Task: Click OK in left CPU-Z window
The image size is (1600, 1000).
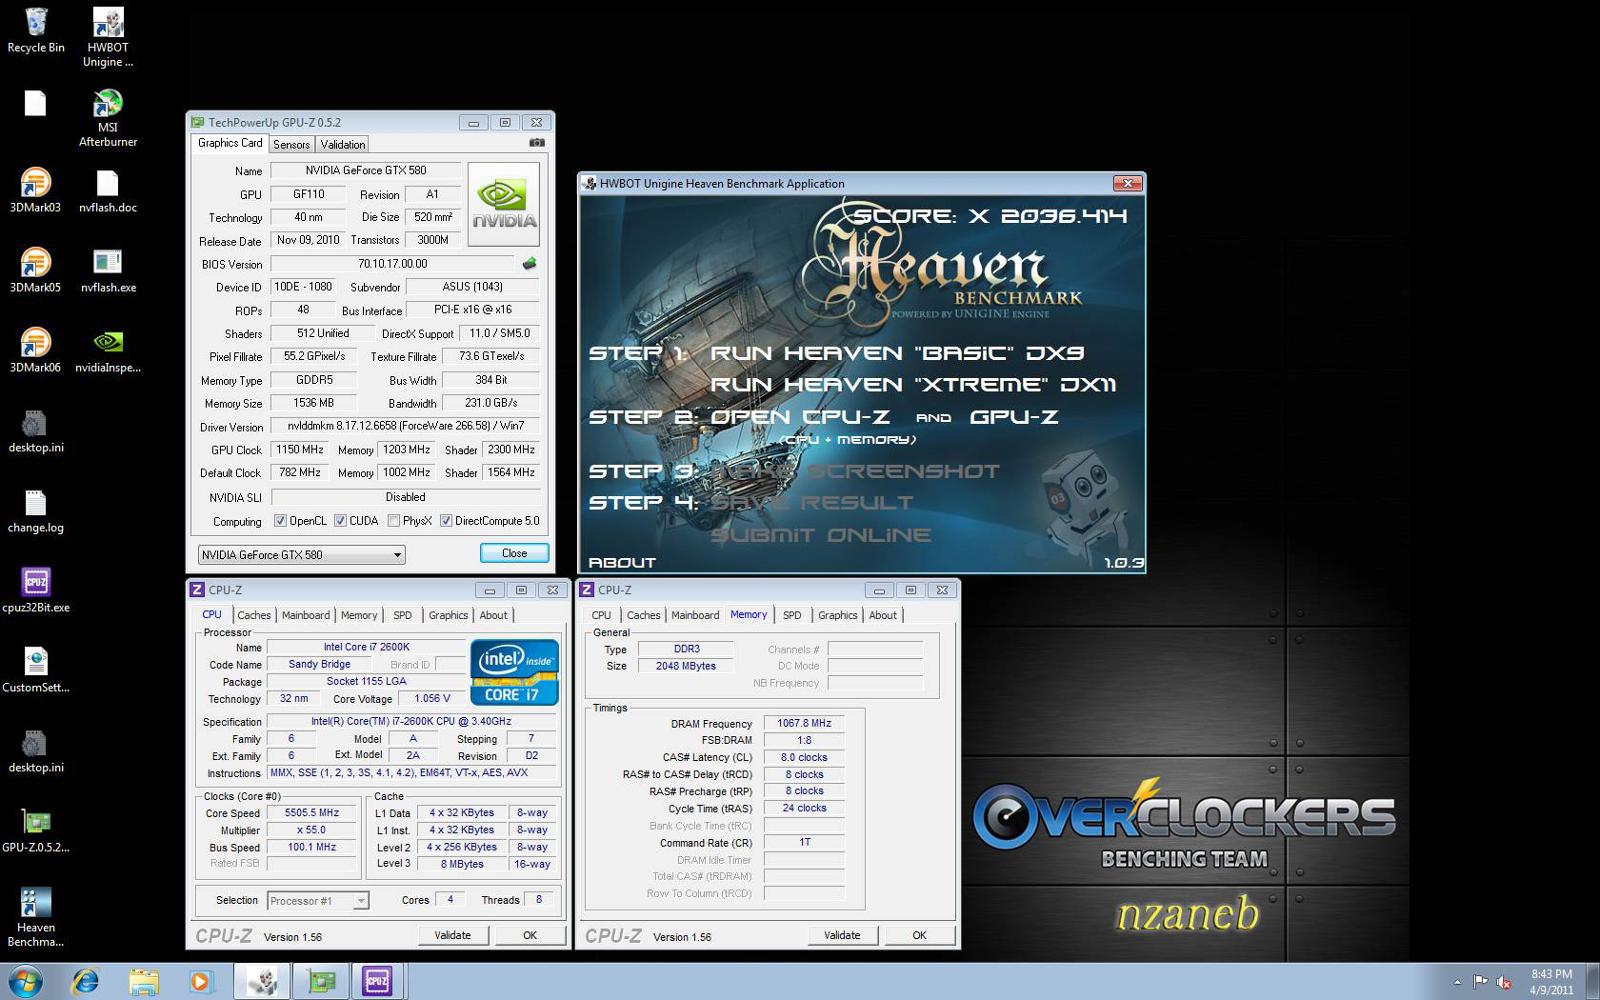Action: tap(530, 935)
